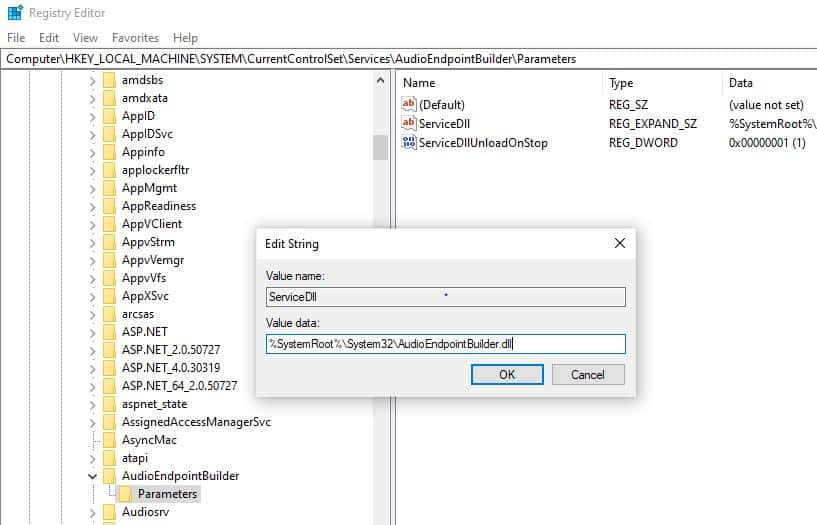Image resolution: width=817 pixels, height=525 pixels.
Task: Expand the AssignedAccessManagerSvc tree node
Action: [x=92, y=422]
